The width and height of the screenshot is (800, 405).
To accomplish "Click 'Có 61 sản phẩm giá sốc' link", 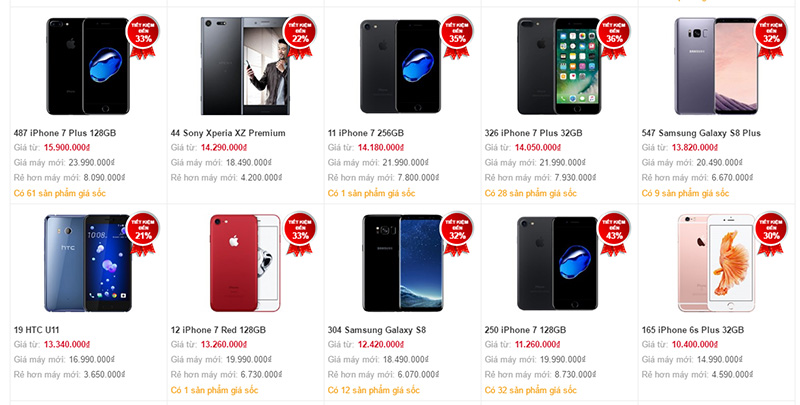I will tap(60, 193).
